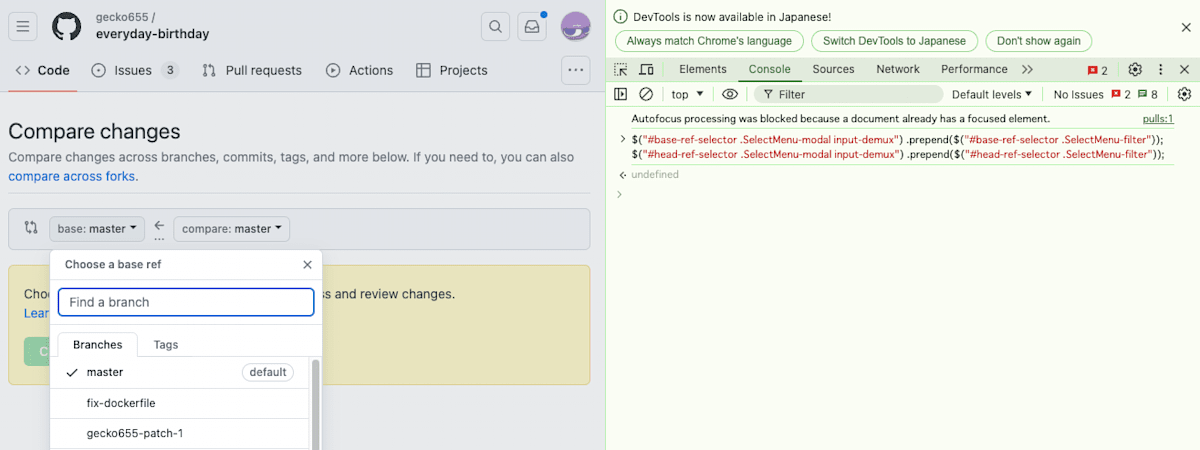Close the Choose a base ref popup
This screenshot has height=450, width=1200.
pos(307,265)
